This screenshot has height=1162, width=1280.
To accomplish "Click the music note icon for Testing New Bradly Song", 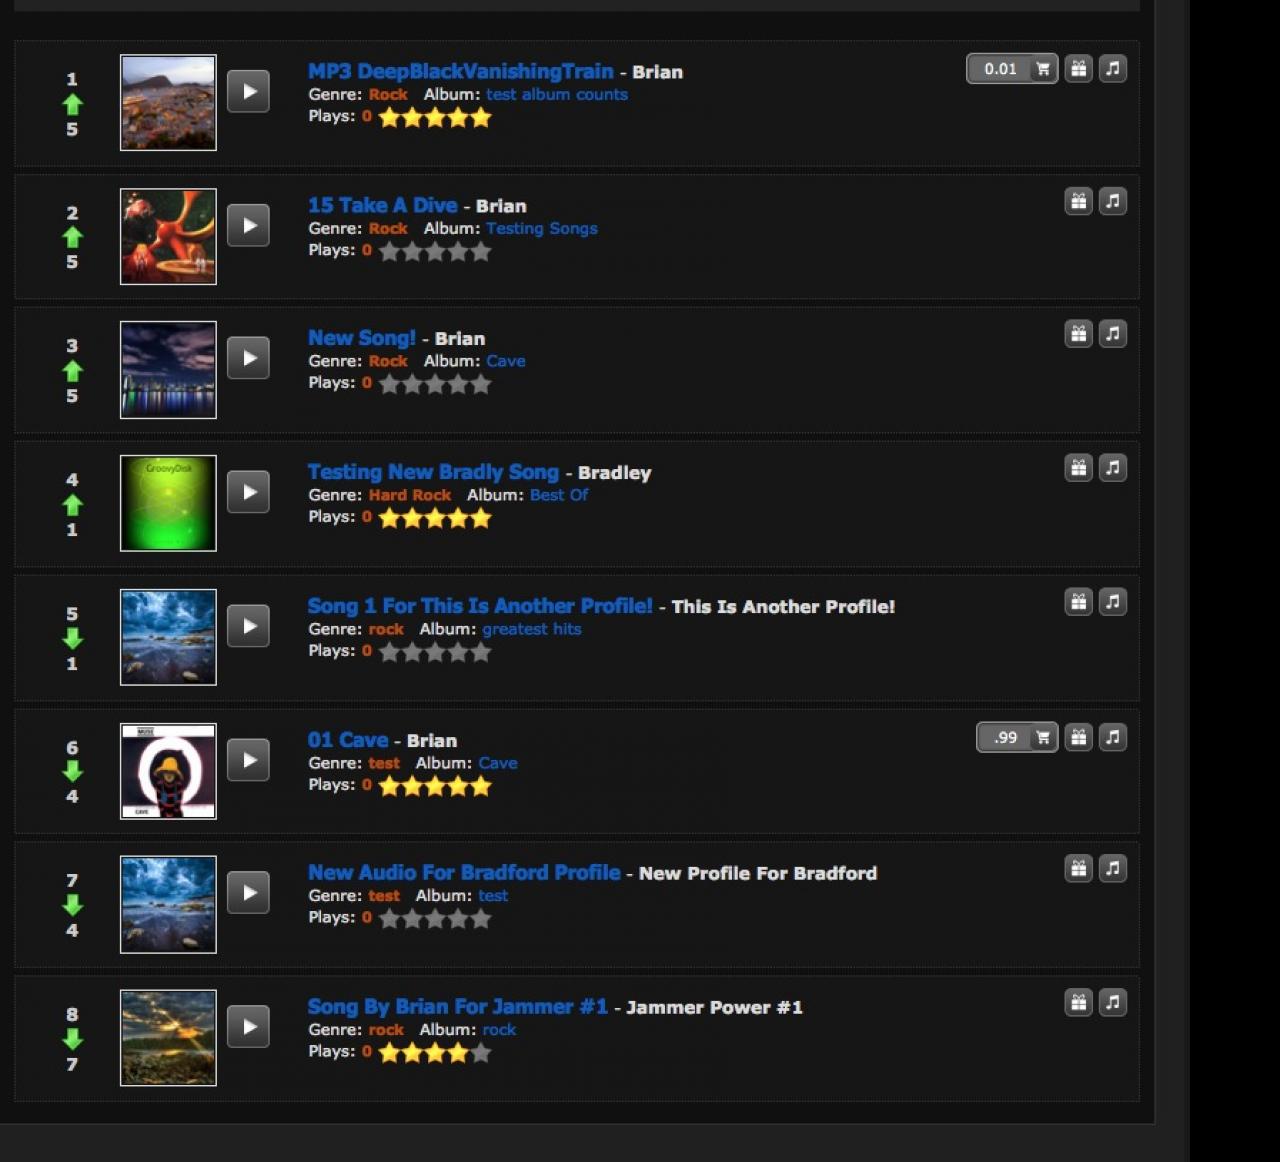I will (x=1113, y=468).
